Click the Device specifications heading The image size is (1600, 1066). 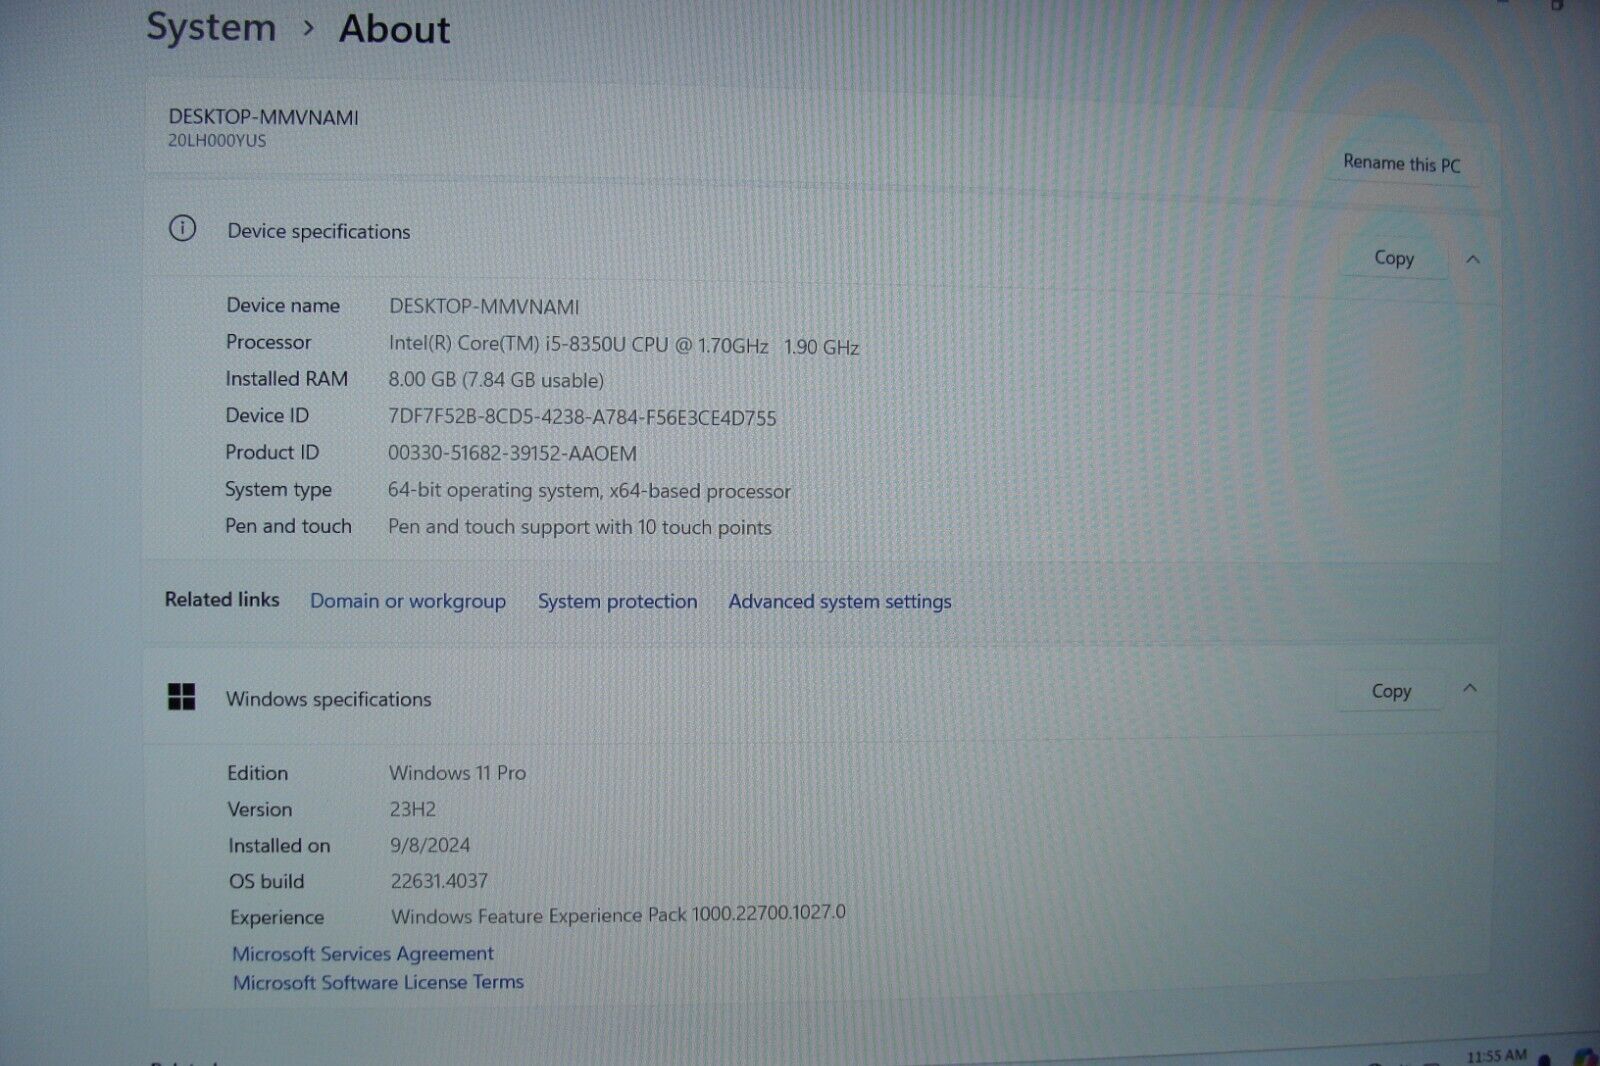click(x=318, y=231)
